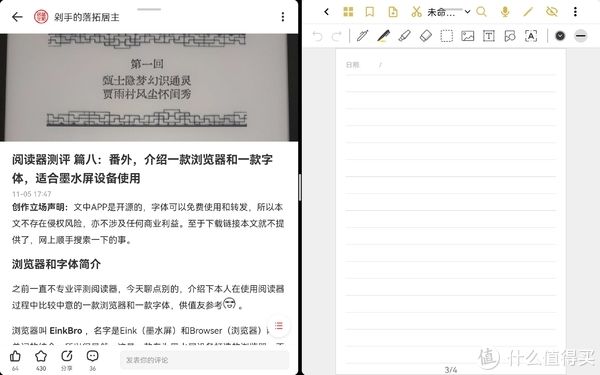Open the author name 剁手的落拓居主

(x=87, y=17)
